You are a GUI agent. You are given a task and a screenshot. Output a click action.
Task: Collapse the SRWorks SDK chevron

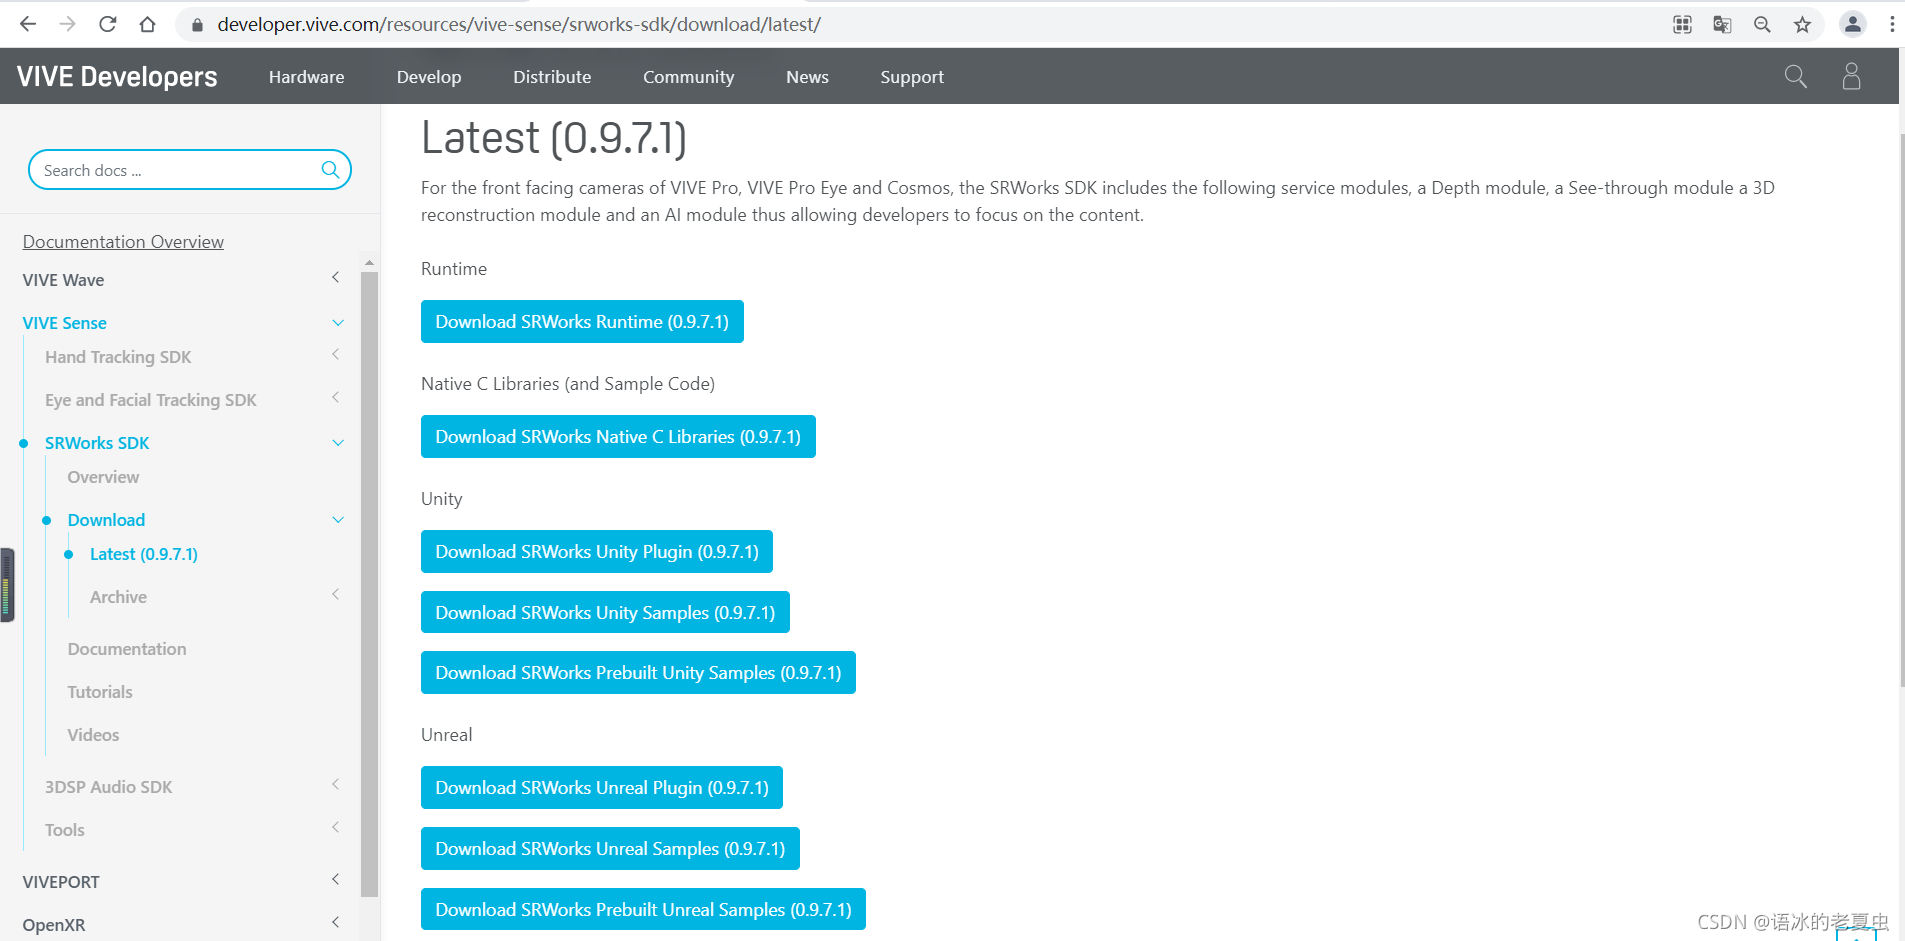(x=338, y=443)
